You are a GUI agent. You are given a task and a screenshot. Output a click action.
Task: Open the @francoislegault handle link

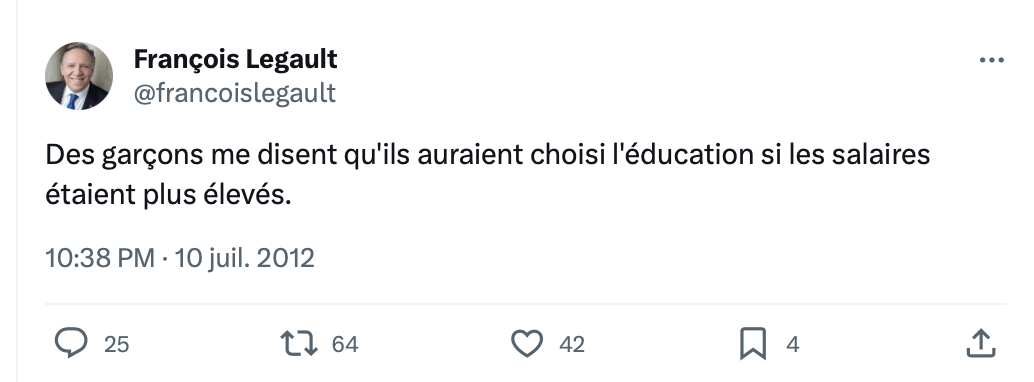(x=235, y=93)
